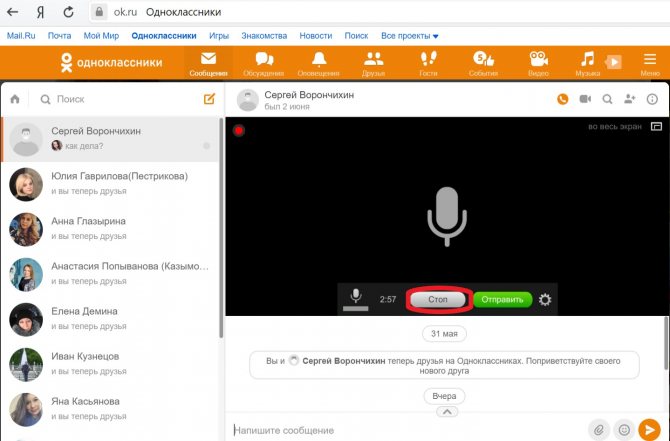Open chat with Анастасия Попыванова
Screen dimensions: 670x441
click(110, 274)
